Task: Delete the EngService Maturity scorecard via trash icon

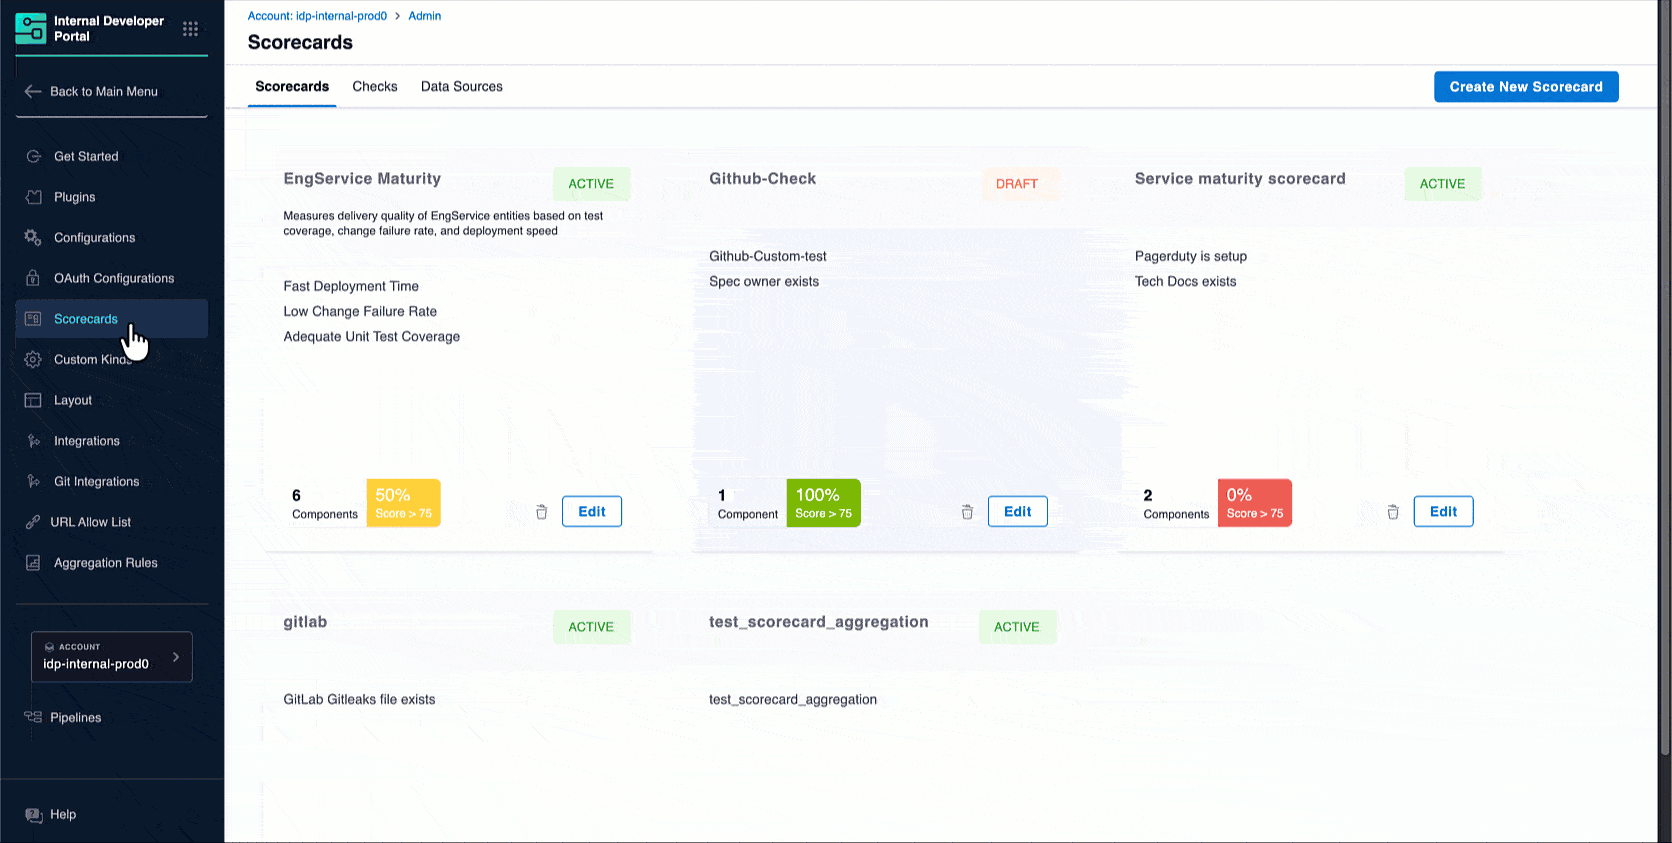Action: 541,512
